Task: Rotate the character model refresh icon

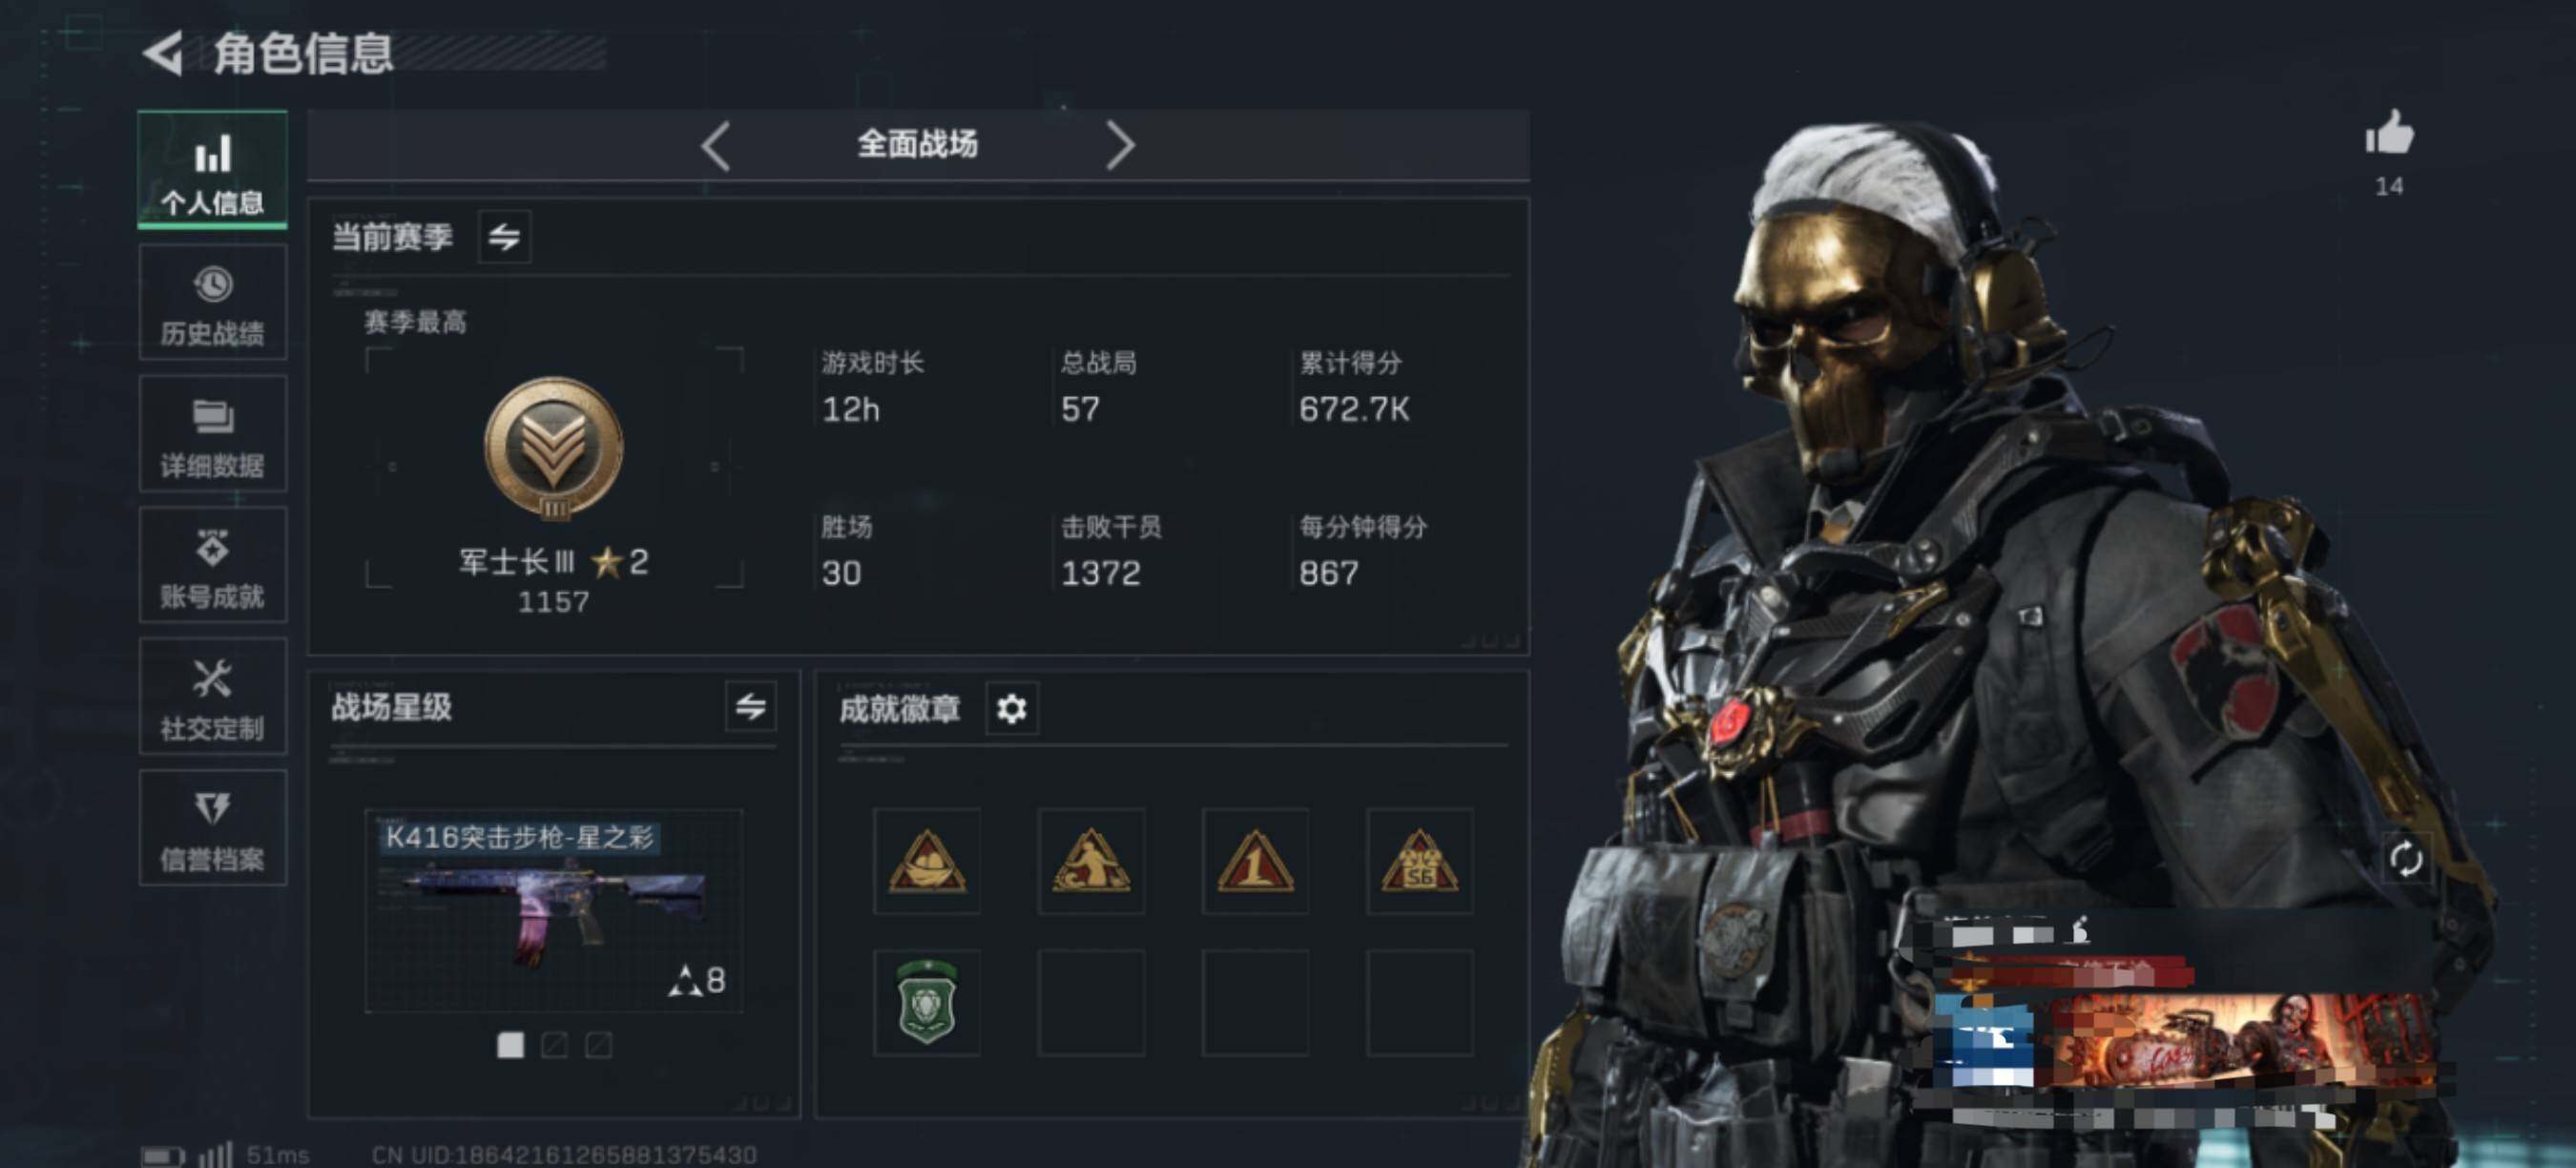Action: (2405, 859)
